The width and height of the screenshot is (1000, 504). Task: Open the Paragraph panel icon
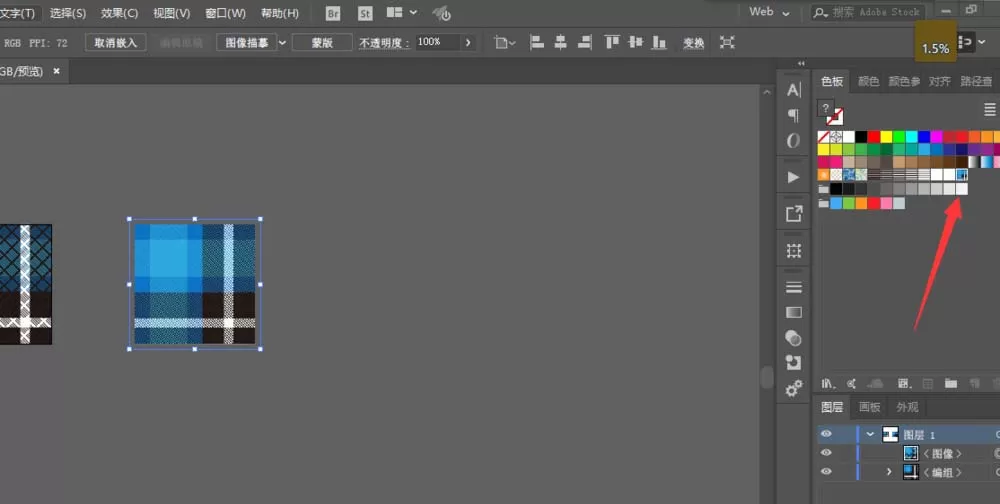point(793,115)
